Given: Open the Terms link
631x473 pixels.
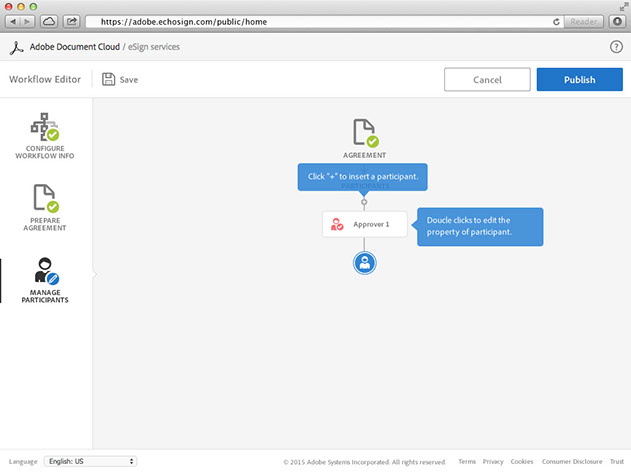Looking at the screenshot, I should [x=467, y=461].
